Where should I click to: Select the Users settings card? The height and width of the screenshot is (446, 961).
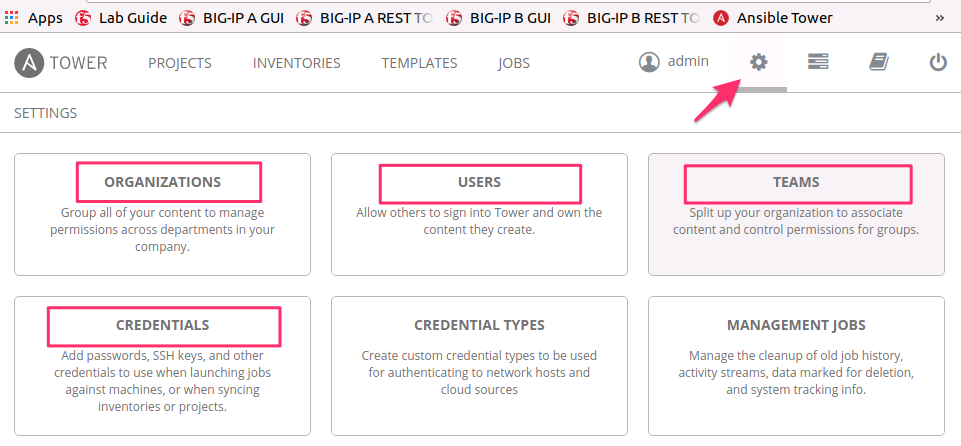(x=479, y=214)
